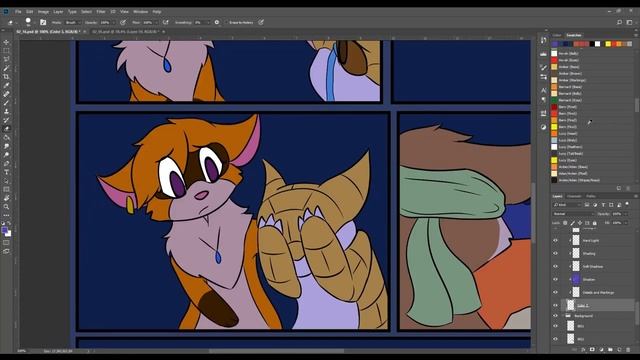Select the Magic Wand tool
Viewport: 640px width, 360px height.
click(x=6, y=68)
